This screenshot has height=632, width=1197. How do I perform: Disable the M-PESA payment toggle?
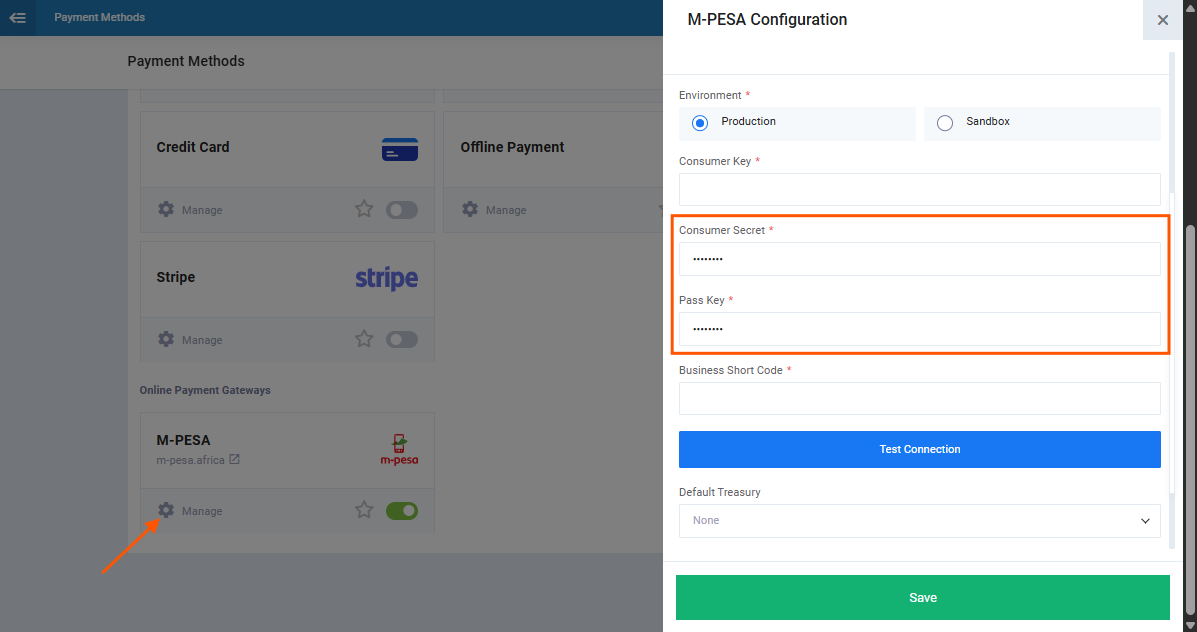coord(402,511)
